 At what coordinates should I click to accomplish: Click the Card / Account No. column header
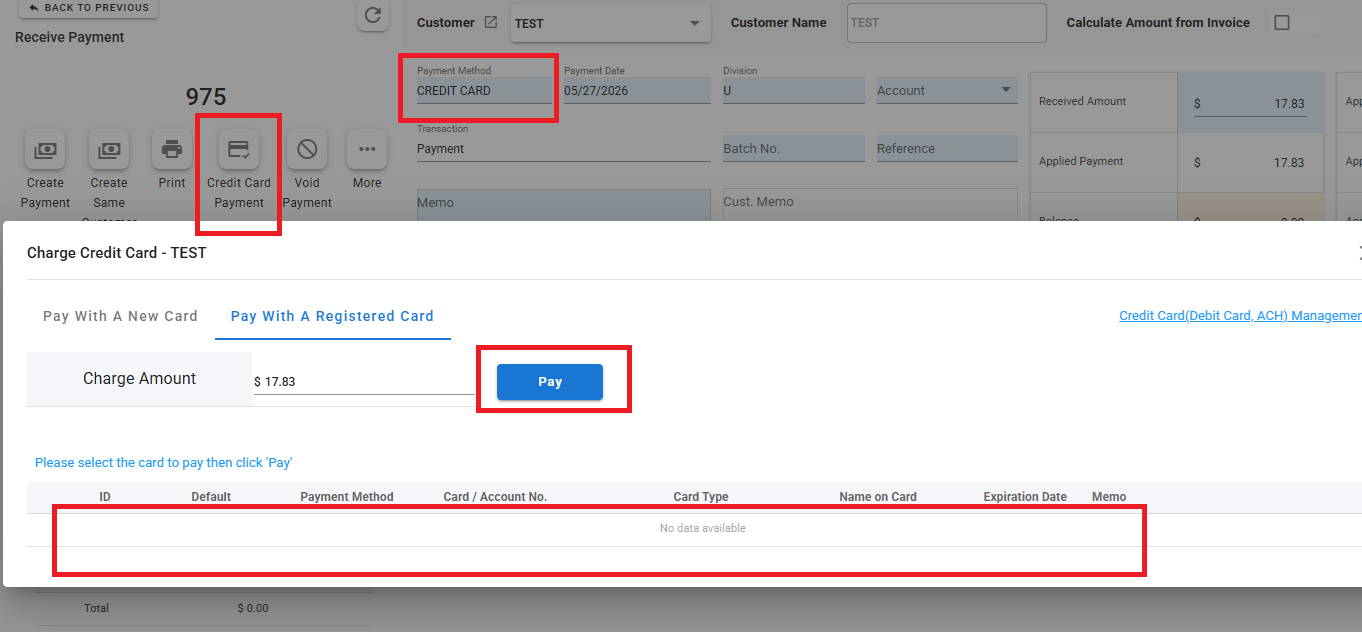pos(495,497)
